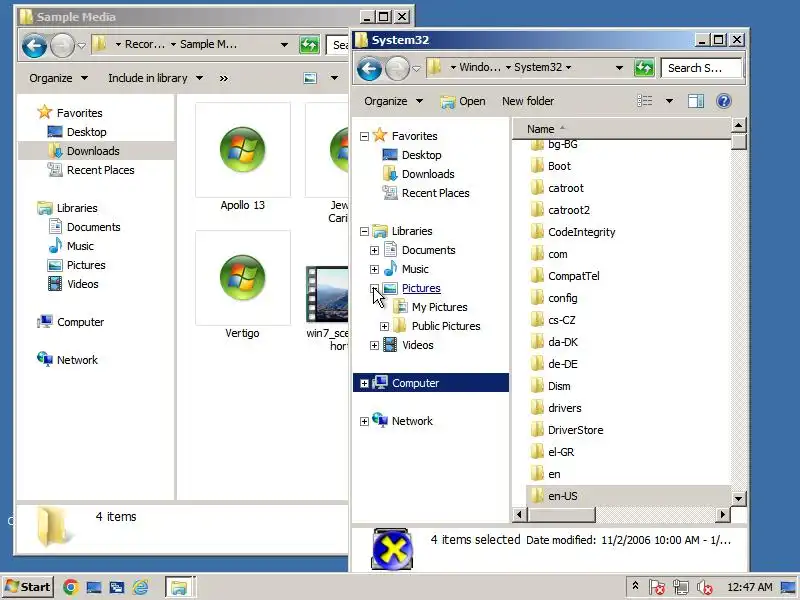Collapse Favorites in System32 tree
Screen dimensions: 800x600
tap(364, 136)
